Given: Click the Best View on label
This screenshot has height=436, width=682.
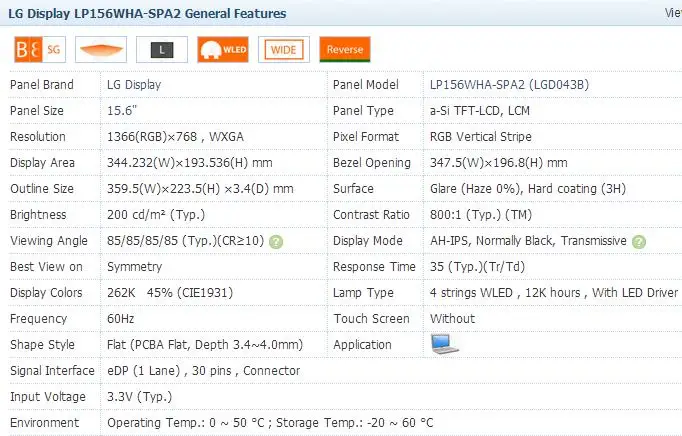Looking at the screenshot, I should (46, 266).
